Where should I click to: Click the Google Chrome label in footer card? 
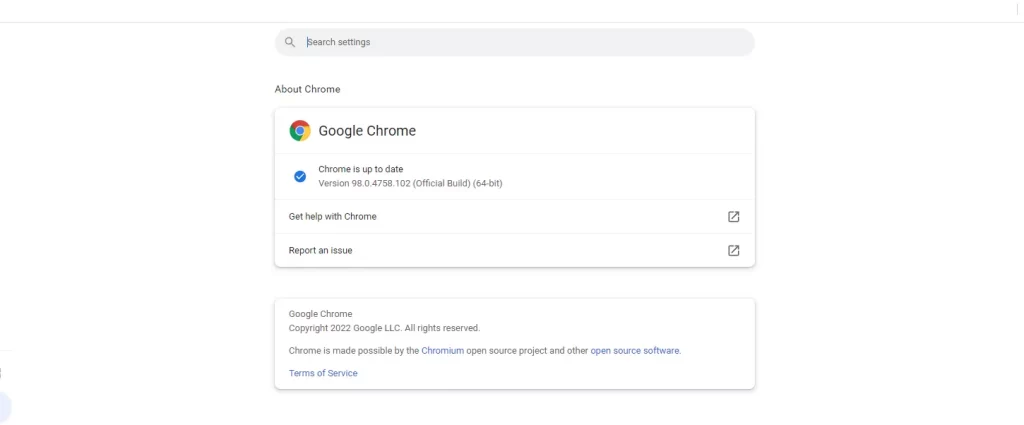pos(321,314)
